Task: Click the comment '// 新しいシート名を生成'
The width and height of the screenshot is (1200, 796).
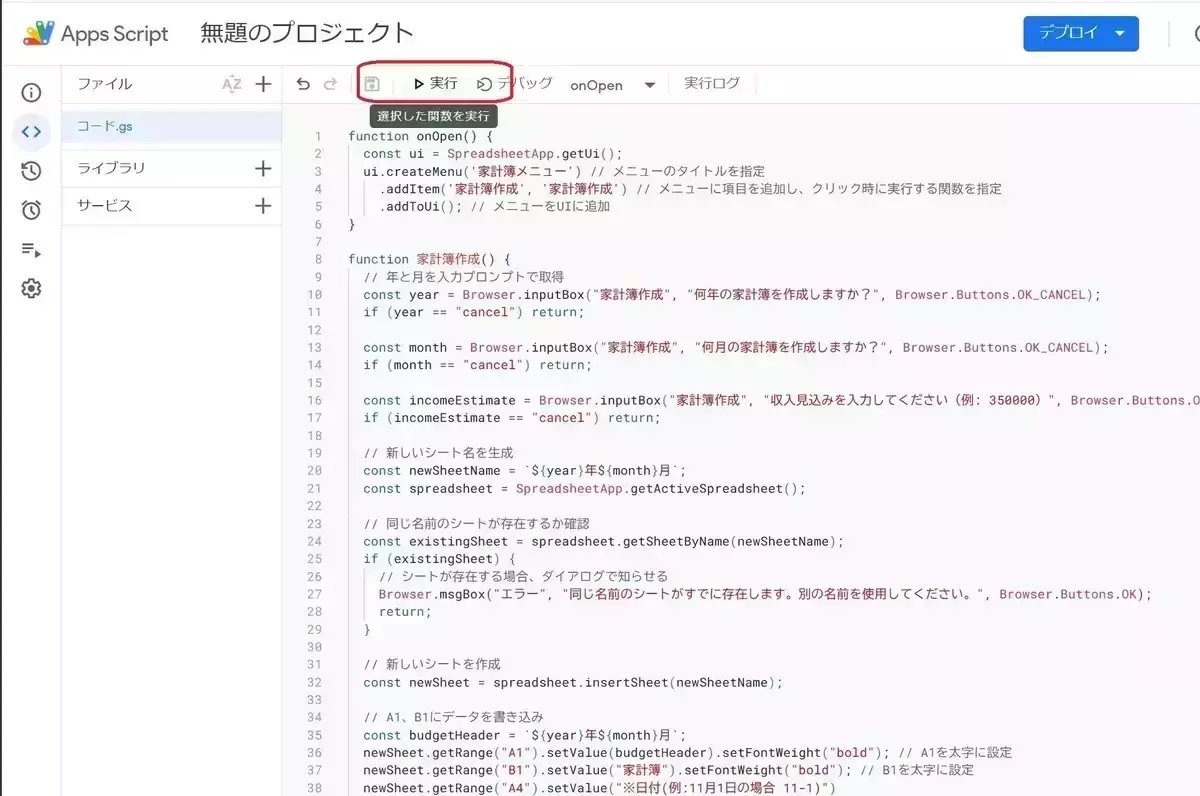Action: (438, 453)
